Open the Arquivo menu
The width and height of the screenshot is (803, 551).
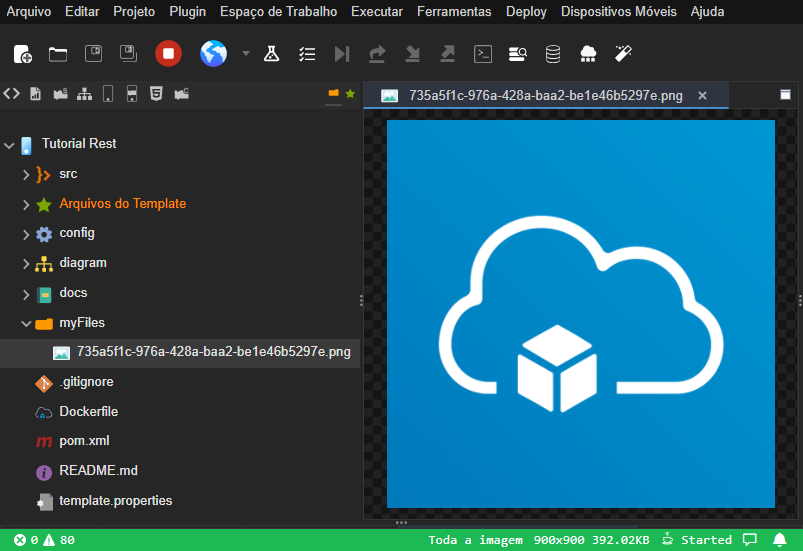(x=29, y=11)
